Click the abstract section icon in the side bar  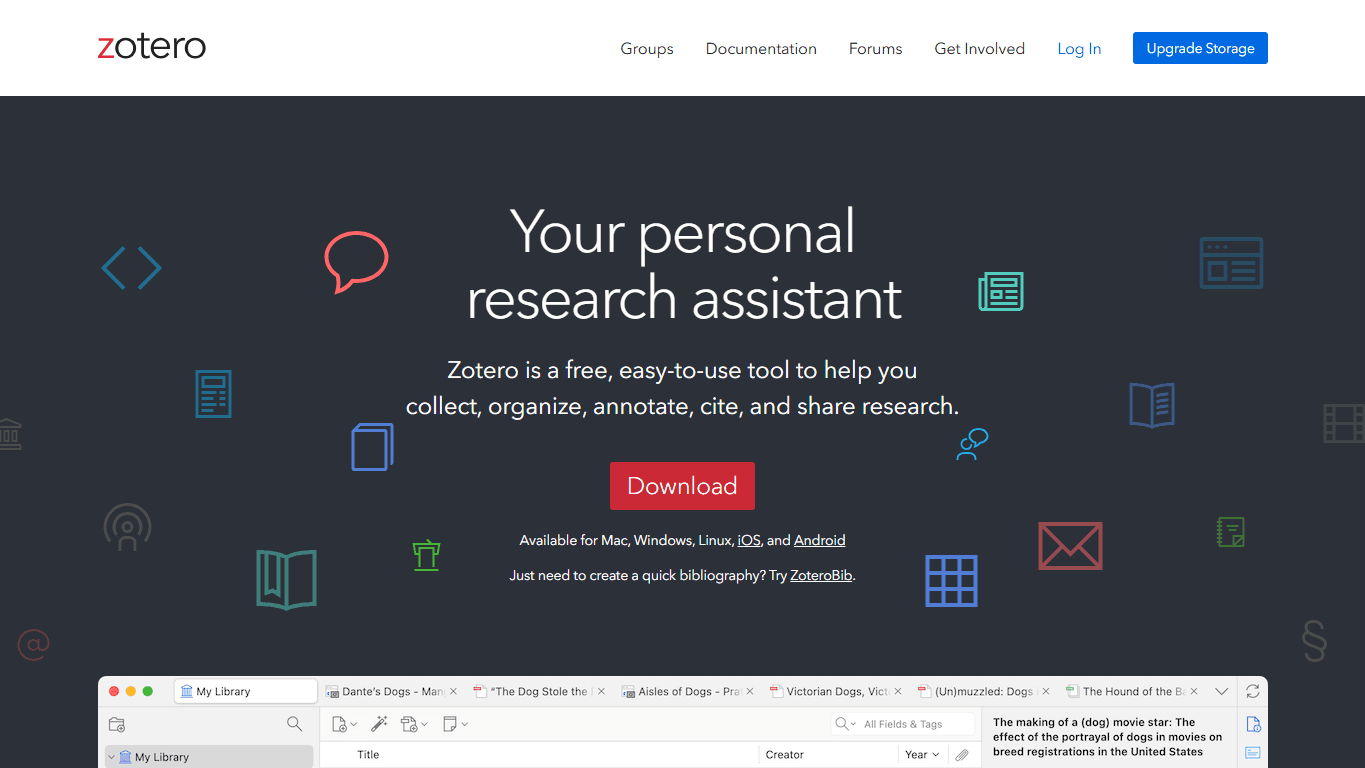coord(1253,753)
